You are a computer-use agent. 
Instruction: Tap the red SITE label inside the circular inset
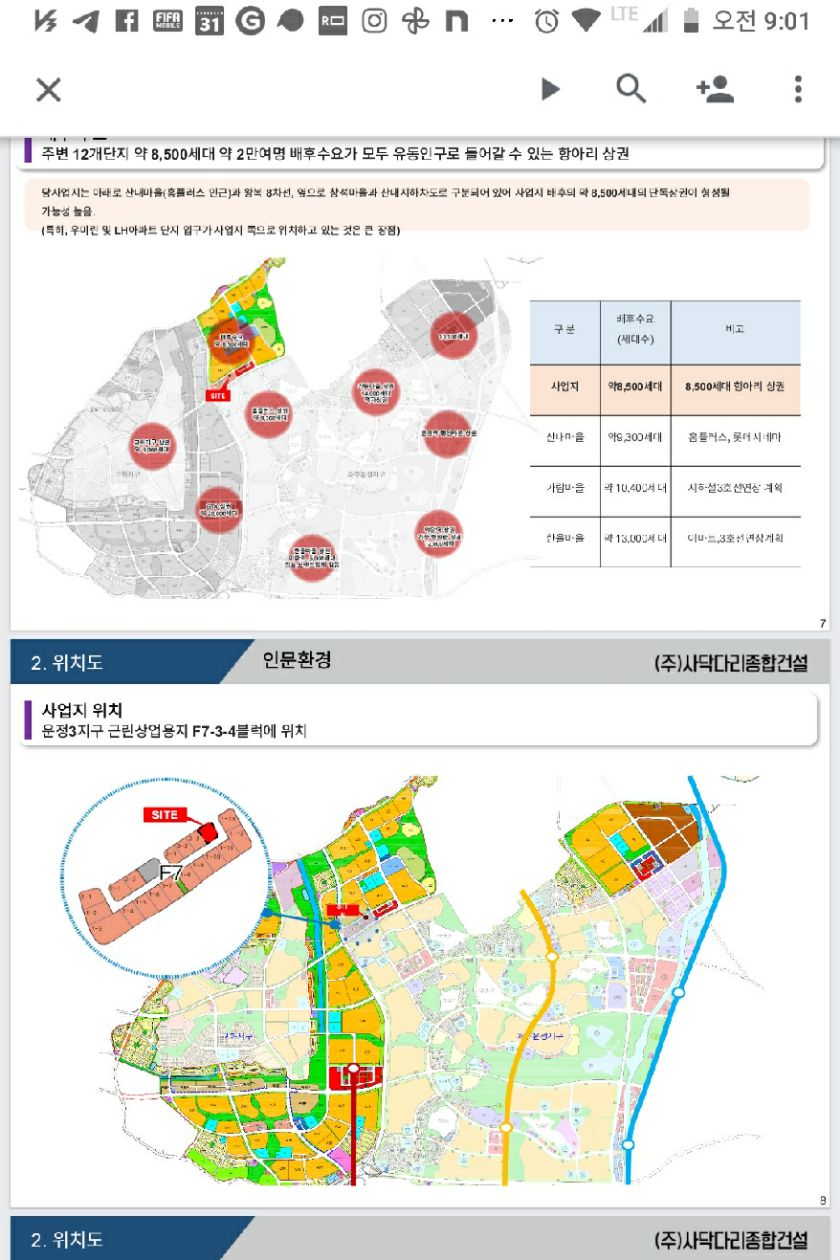coord(165,815)
